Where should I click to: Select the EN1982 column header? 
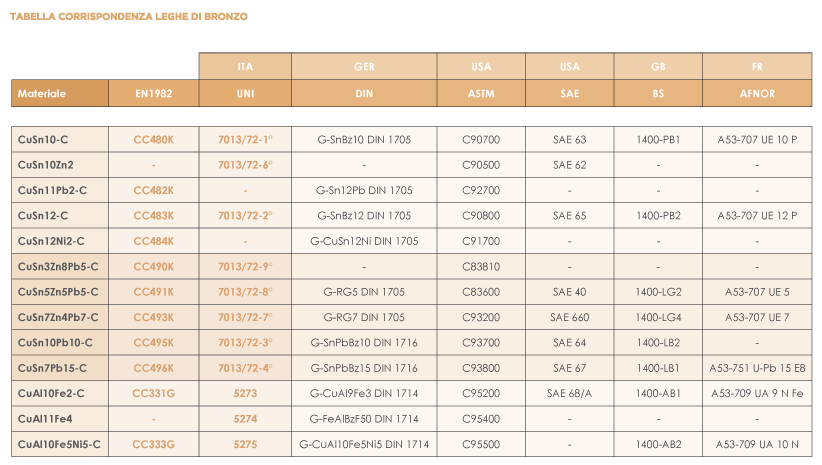[154, 93]
